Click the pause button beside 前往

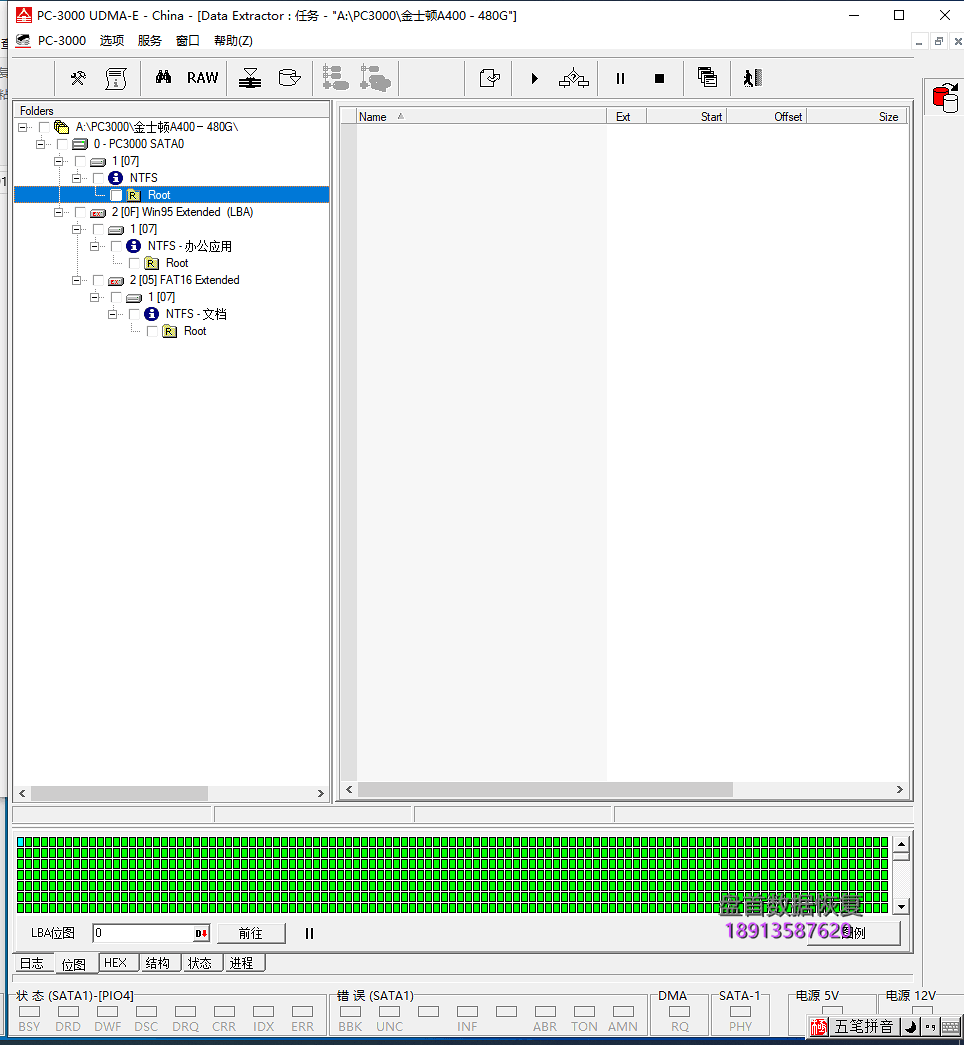(x=309, y=933)
